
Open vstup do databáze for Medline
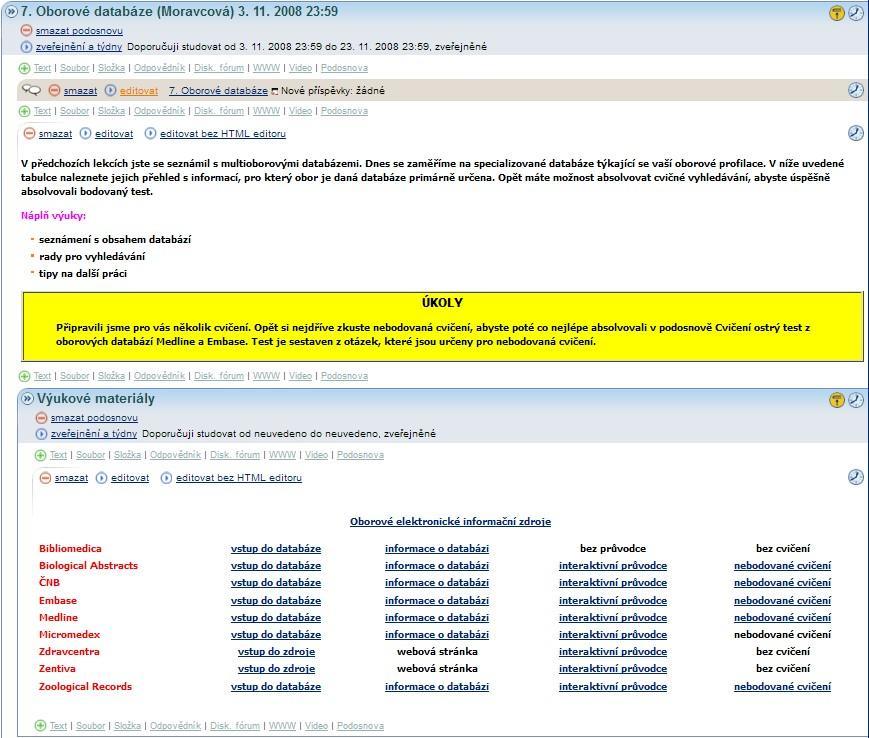276,618
